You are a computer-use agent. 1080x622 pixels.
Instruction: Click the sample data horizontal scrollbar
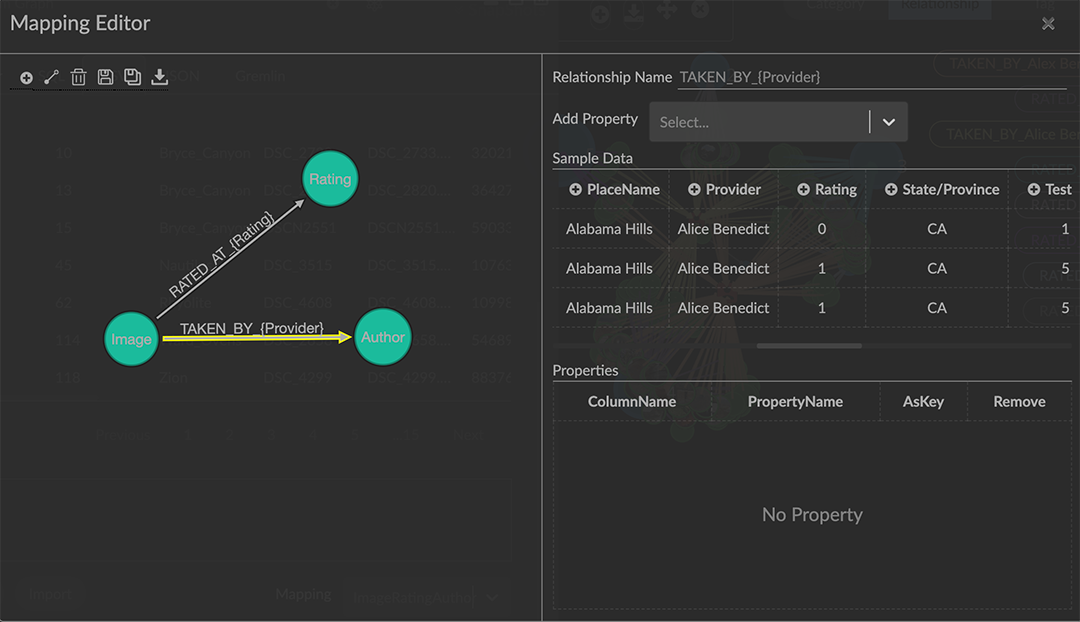click(809, 346)
